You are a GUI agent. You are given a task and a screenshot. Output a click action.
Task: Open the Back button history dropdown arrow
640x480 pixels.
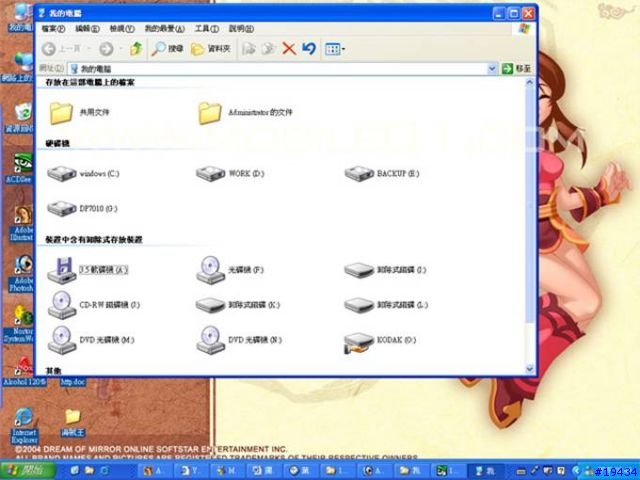89,49
